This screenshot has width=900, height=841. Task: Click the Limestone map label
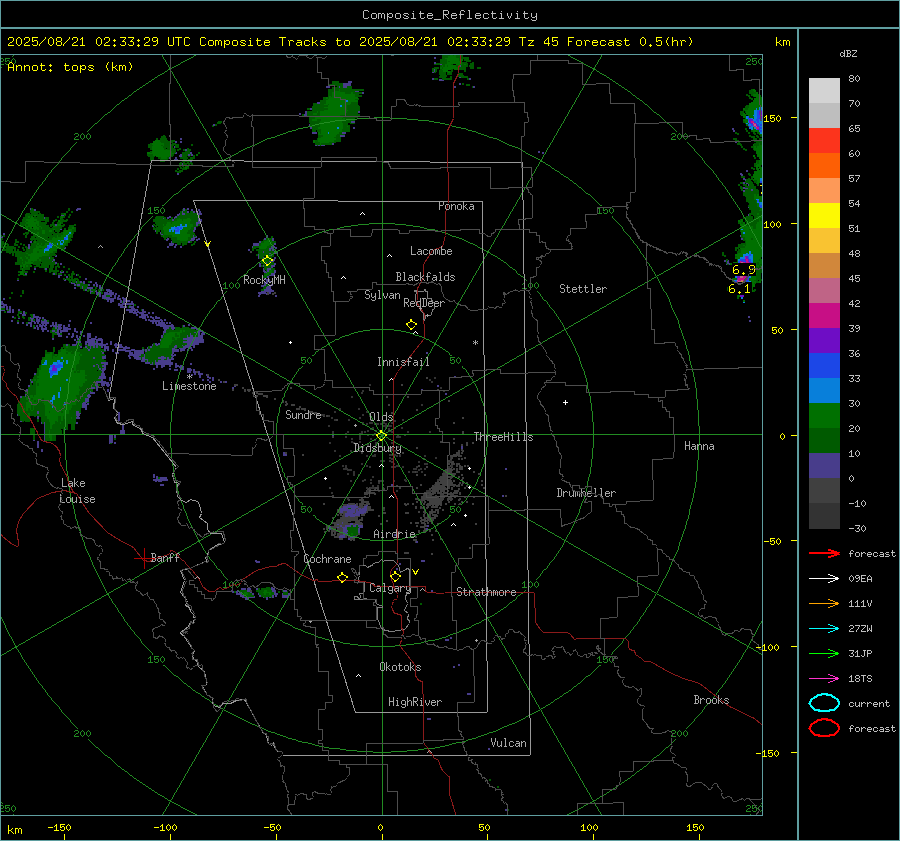[x=189, y=386]
